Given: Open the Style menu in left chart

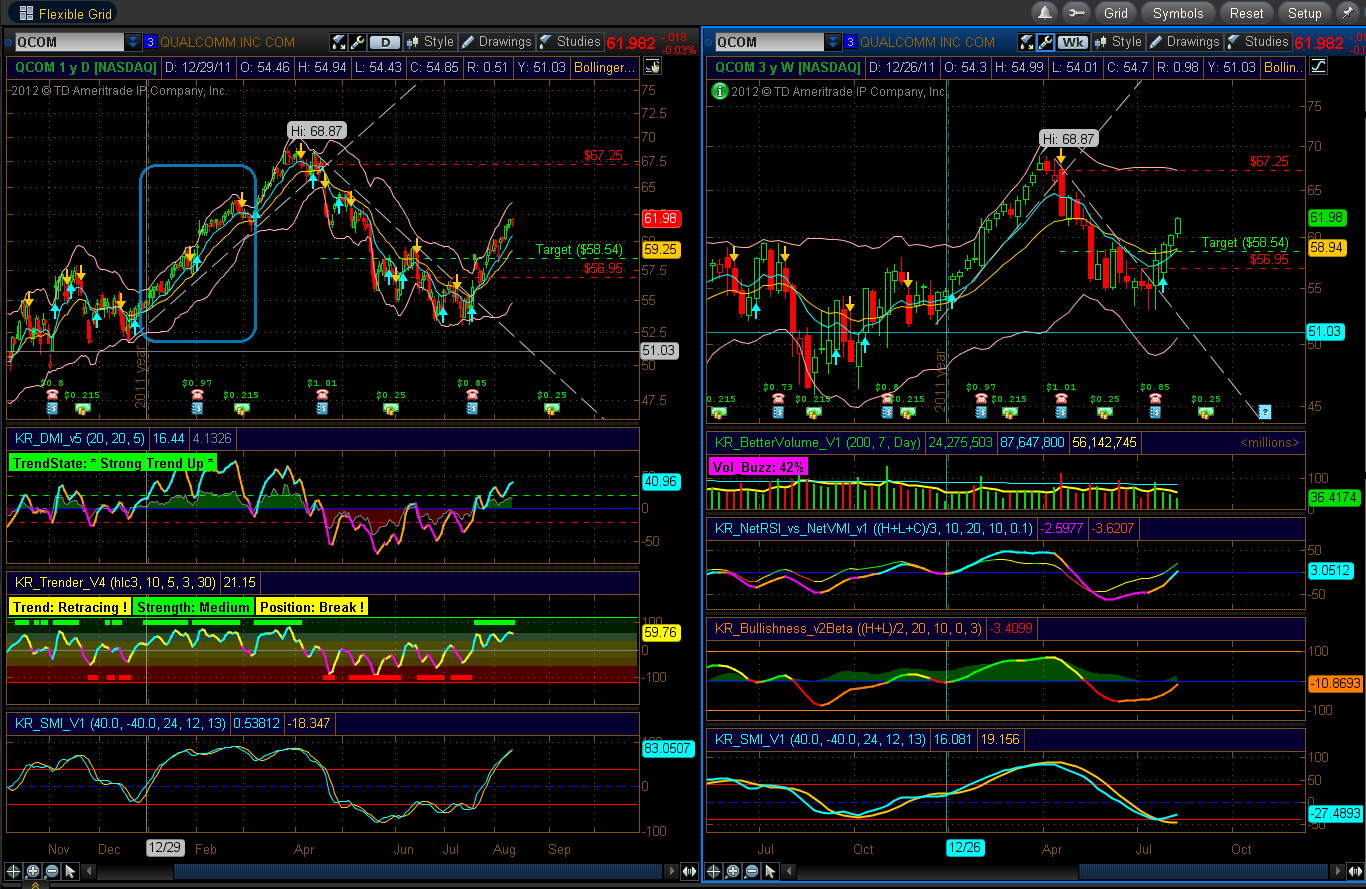Looking at the screenshot, I should click(x=430, y=42).
